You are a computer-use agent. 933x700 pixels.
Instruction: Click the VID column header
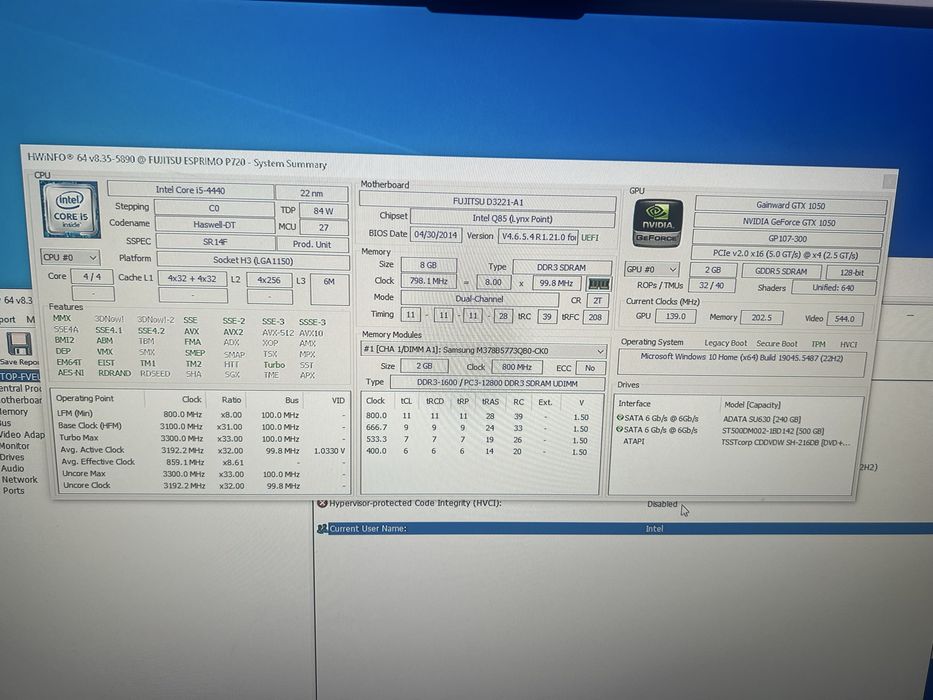pyautogui.click(x=339, y=401)
